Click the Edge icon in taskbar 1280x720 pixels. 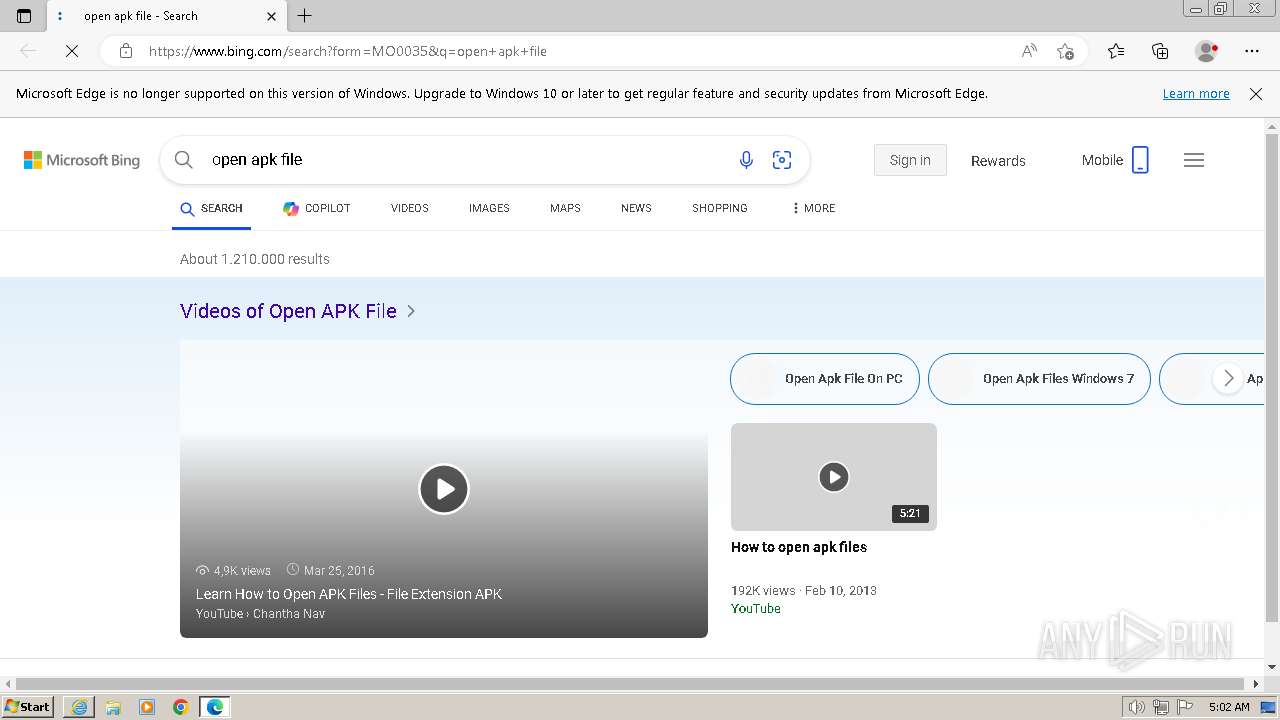215,707
